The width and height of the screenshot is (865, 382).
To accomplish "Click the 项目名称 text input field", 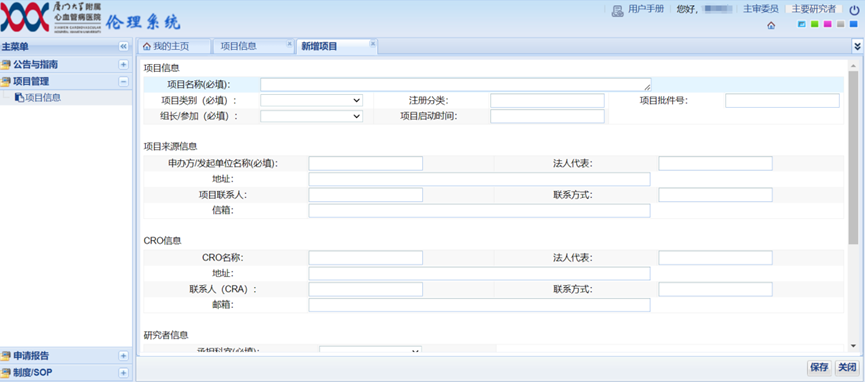I will pos(456,84).
